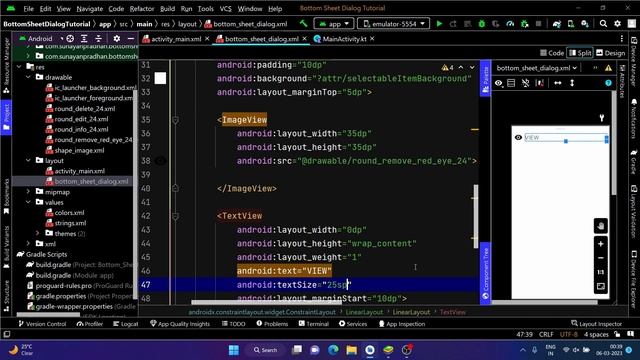The image size is (640, 360).
Task: Zoom out the design preview with minus
Action: (600, 258)
